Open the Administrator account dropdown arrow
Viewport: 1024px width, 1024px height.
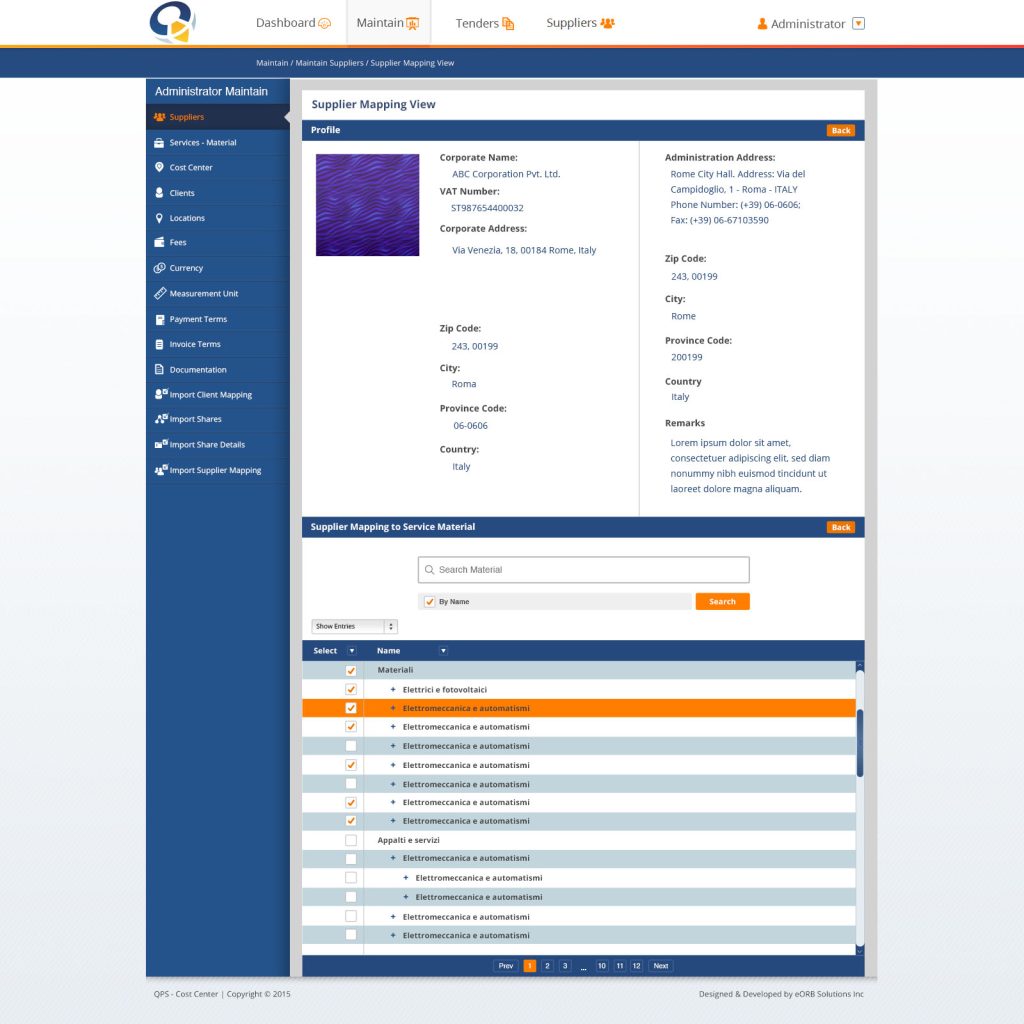coord(858,24)
